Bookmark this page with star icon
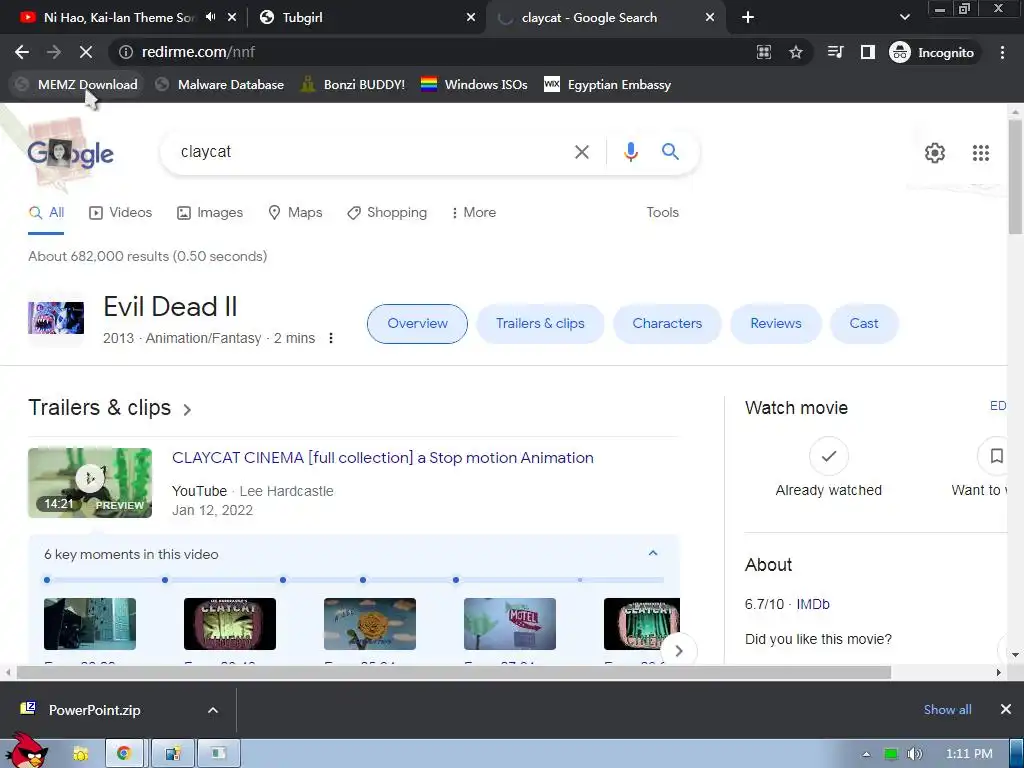The height and width of the screenshot is (768, 1024). tap(795, 52)
